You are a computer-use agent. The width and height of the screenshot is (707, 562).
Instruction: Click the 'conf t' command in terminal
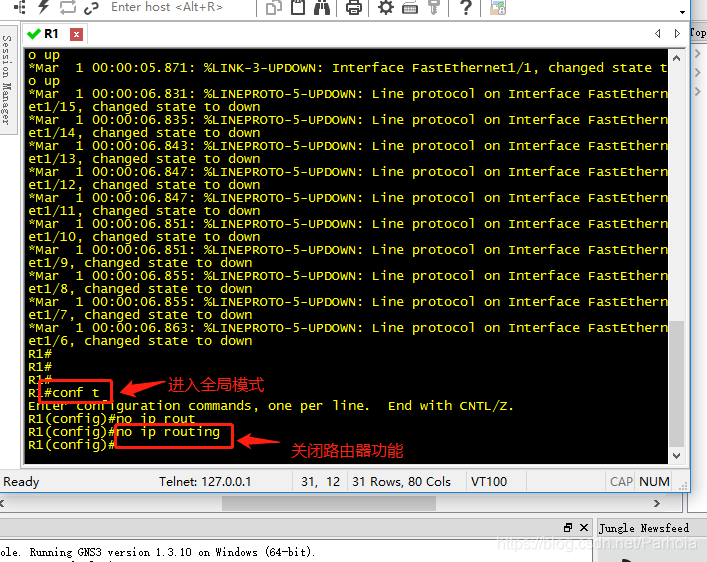click(76, 392)
